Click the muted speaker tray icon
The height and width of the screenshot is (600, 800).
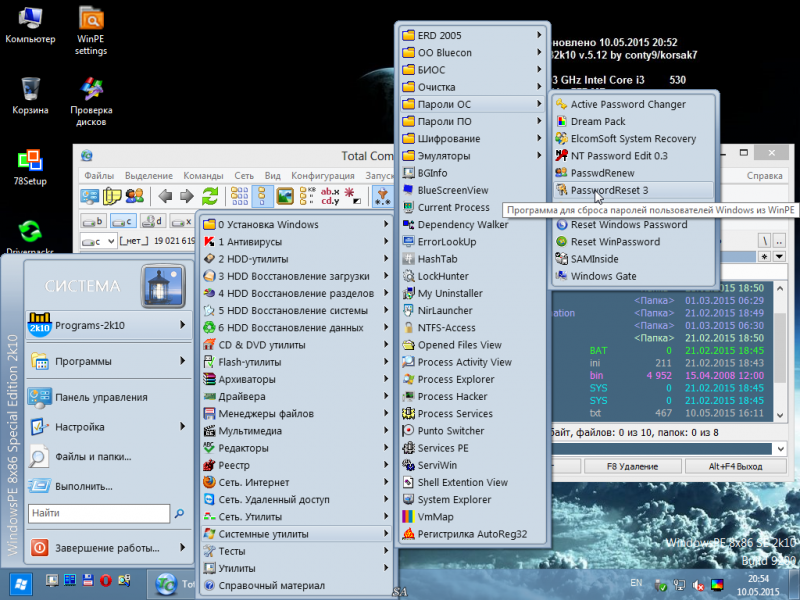tap(697, 585)
